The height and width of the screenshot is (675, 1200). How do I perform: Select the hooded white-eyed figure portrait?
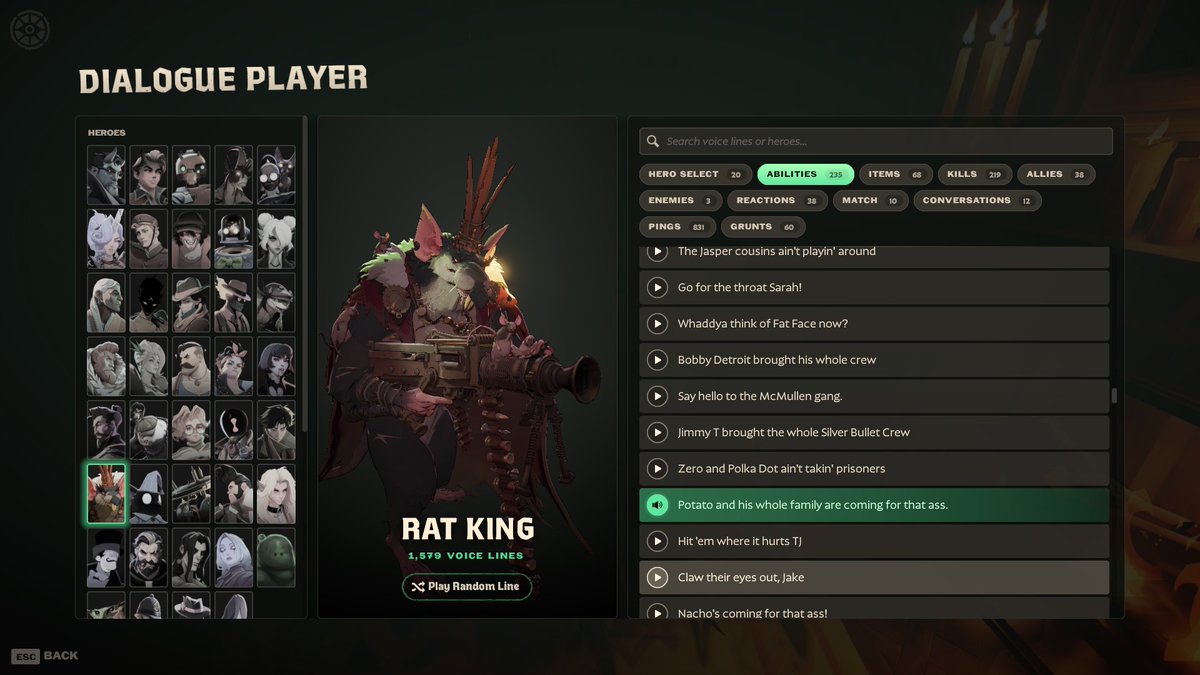pos(149,494)
